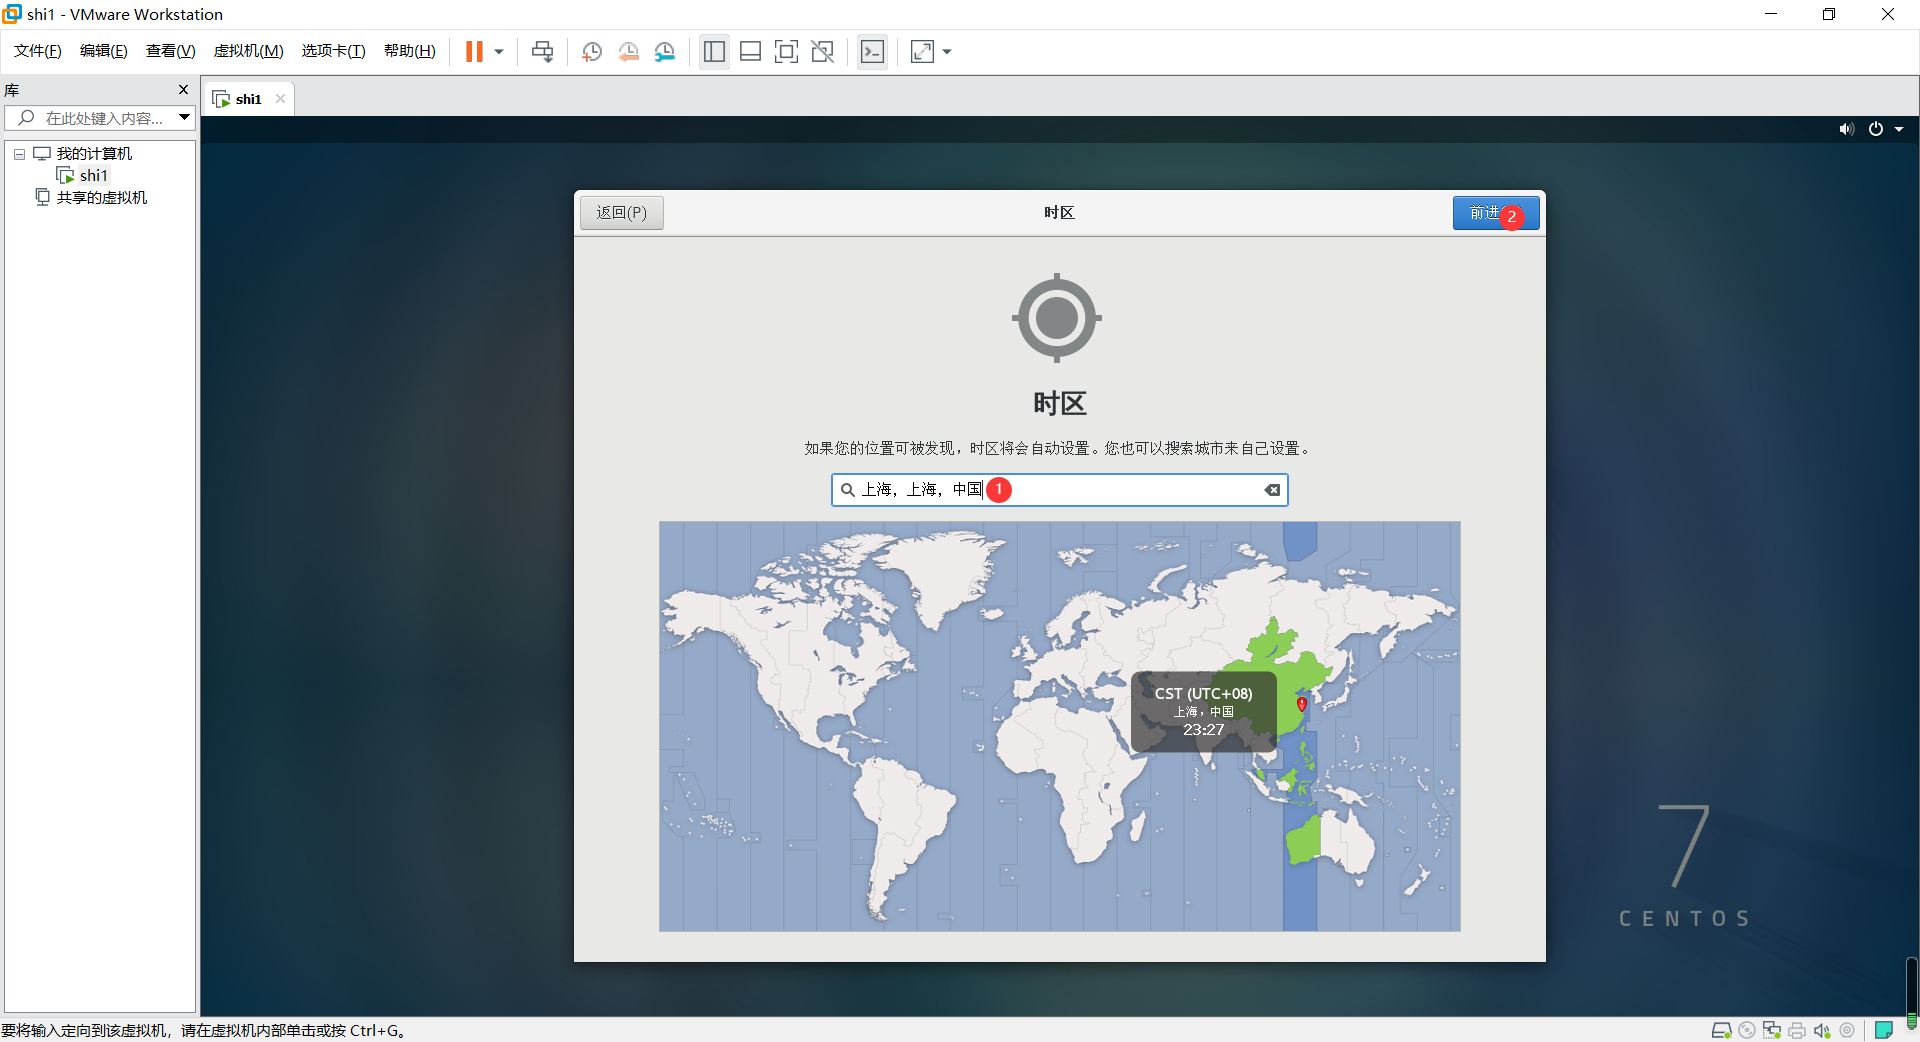Open the 文件(F) menu

click(x=38, y=51)
